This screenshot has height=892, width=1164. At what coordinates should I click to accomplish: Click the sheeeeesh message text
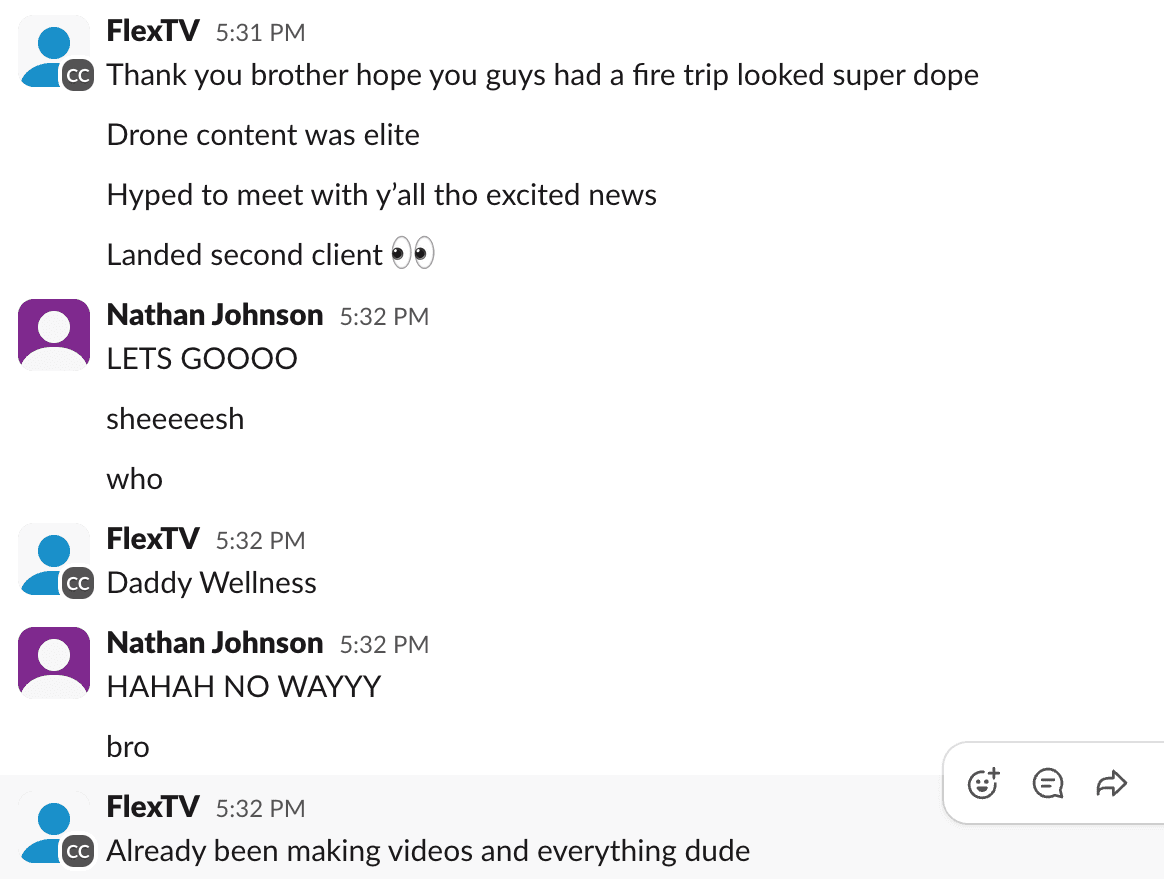tap(175, 419)
